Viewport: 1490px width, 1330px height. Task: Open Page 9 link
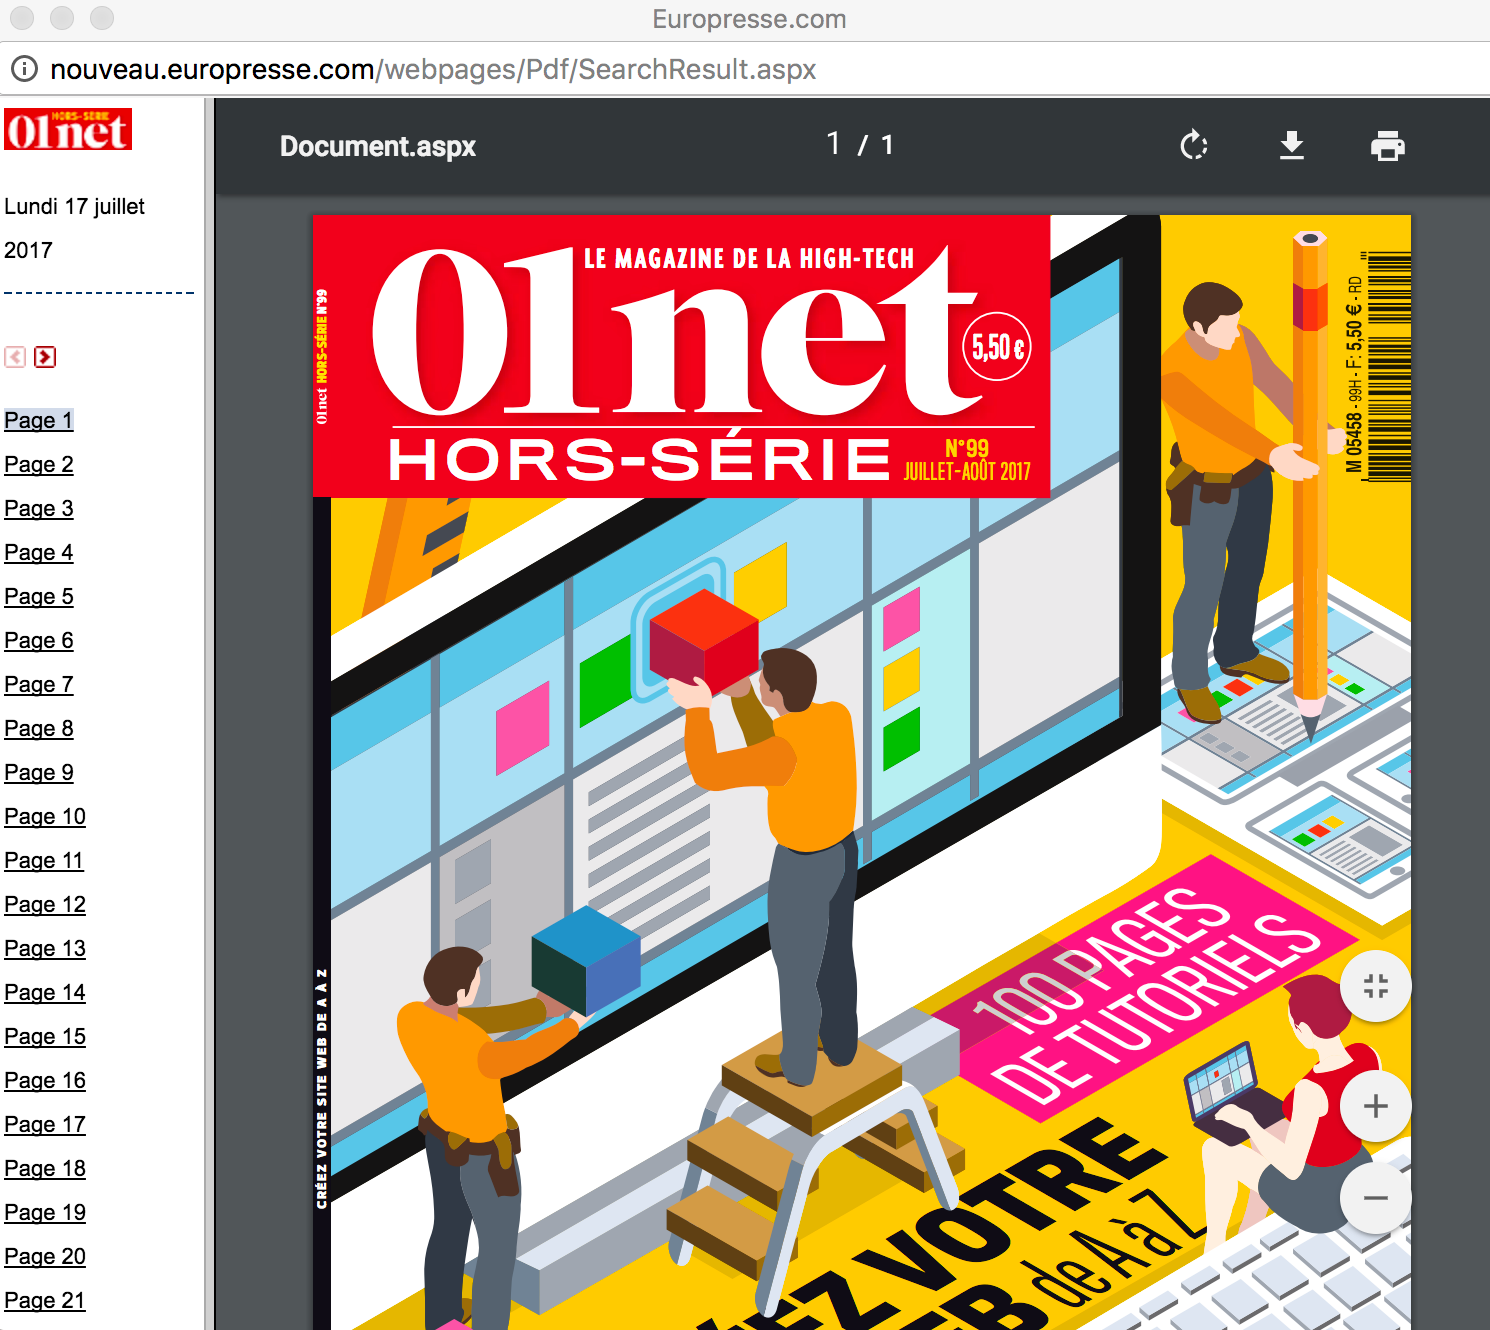click(39, 772)
